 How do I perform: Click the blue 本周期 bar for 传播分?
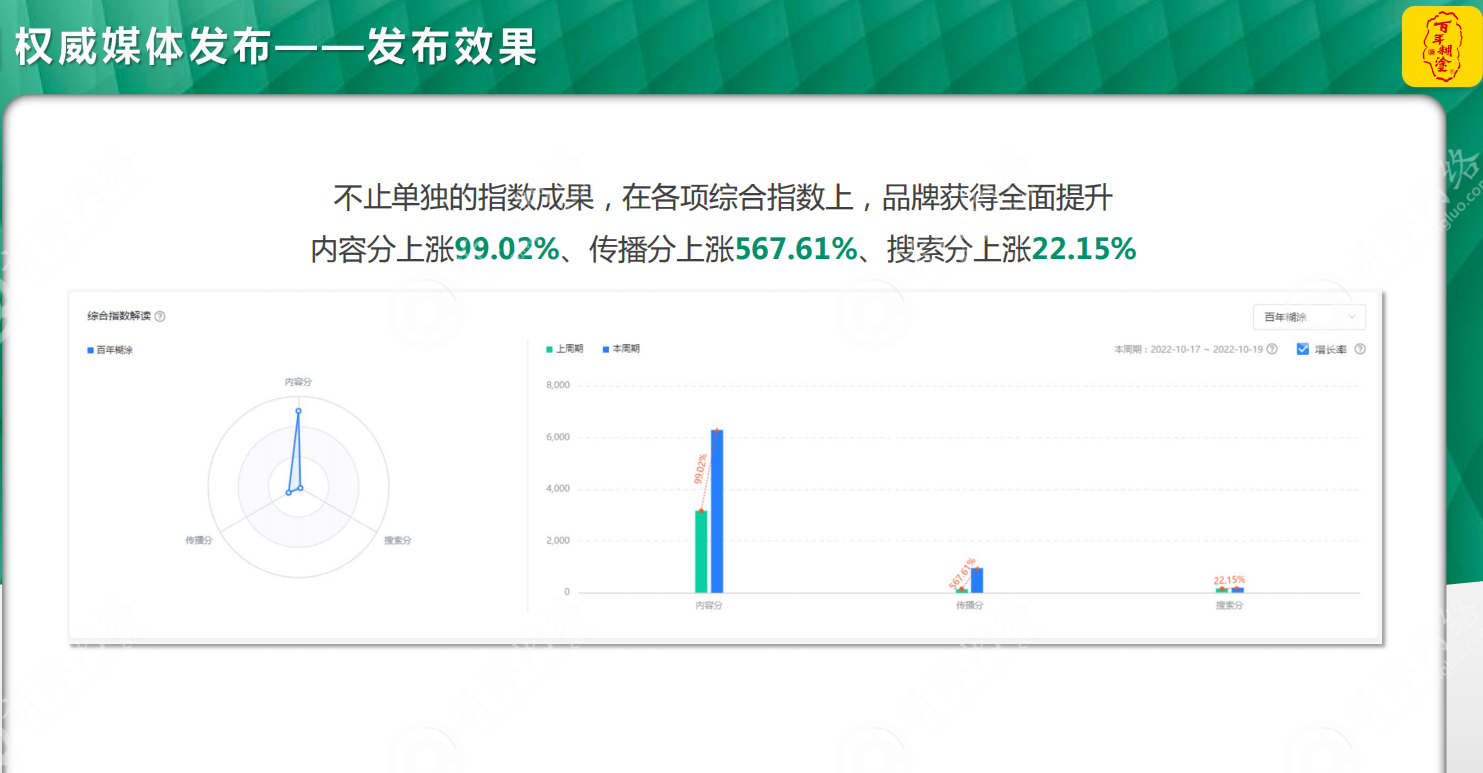coord(977,580)
